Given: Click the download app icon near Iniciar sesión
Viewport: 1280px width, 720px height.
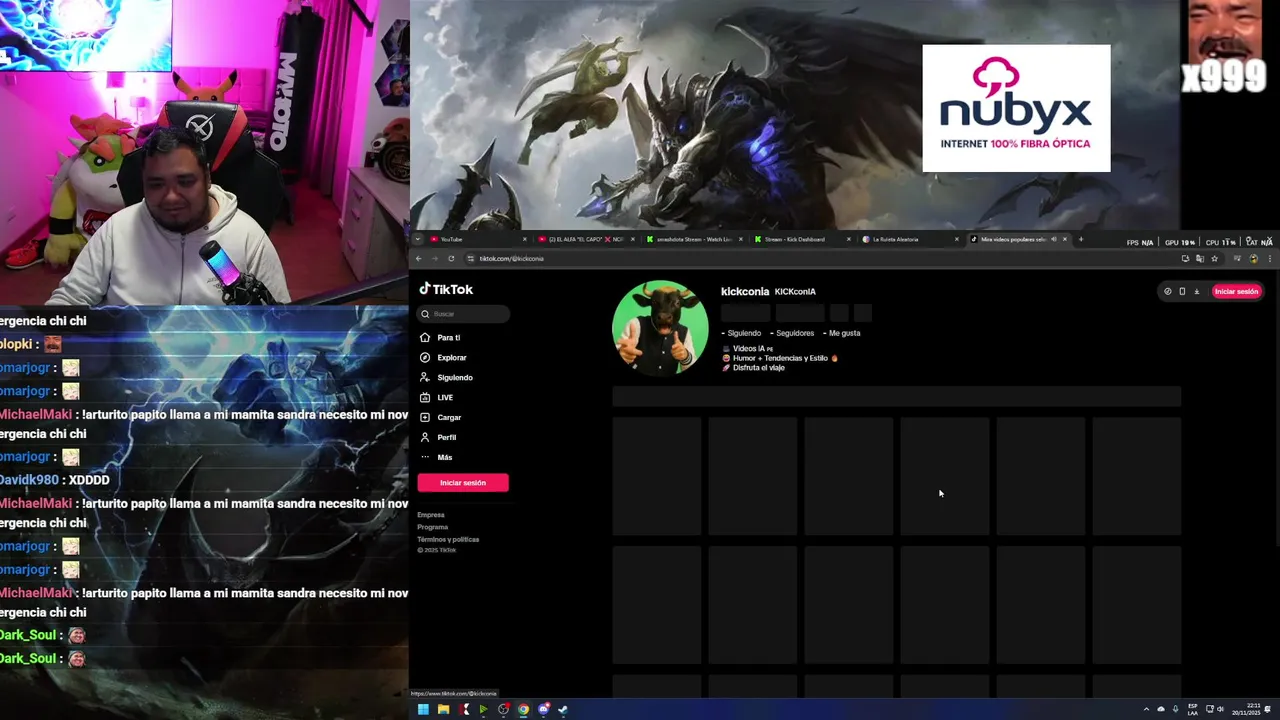Looking at the screenshot, I should [1196, 291].
